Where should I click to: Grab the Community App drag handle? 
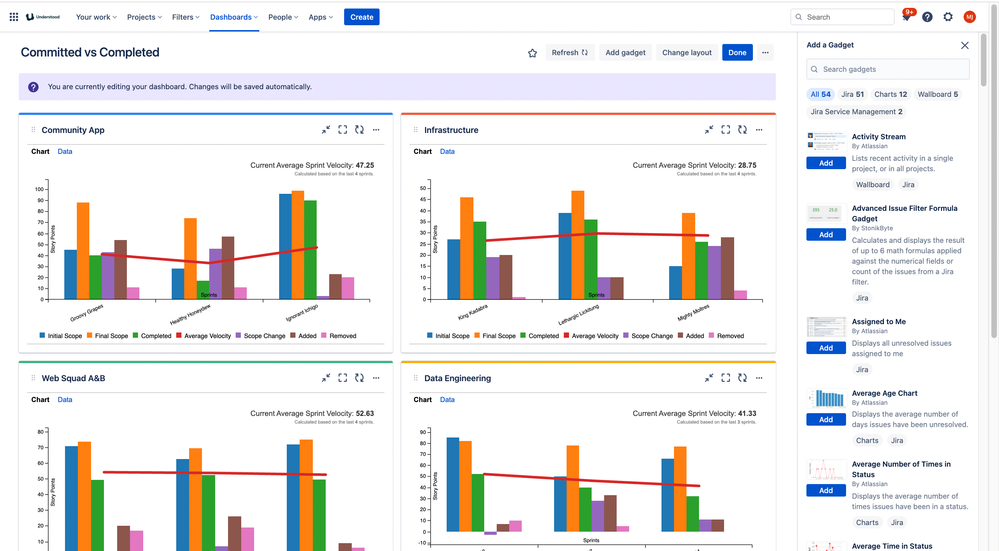click(x=33, y=130)
